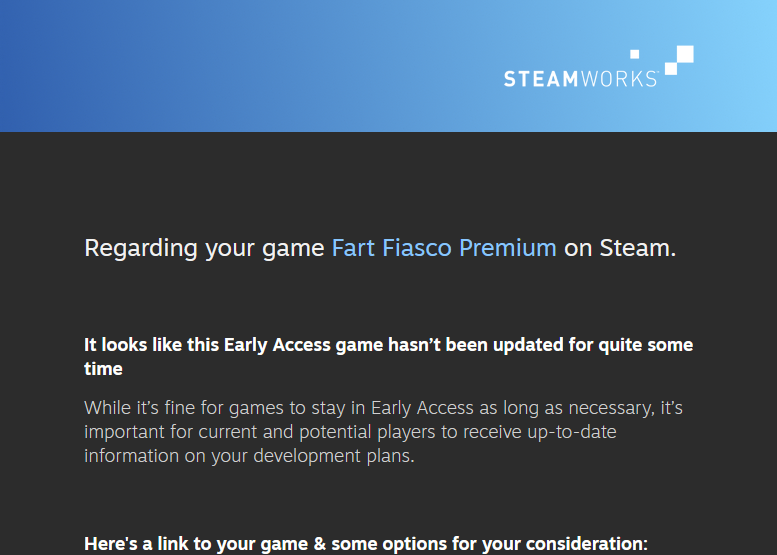Click the line "information on your development plans."
Screen dimensions: 777x555
[x=248, y=456]
